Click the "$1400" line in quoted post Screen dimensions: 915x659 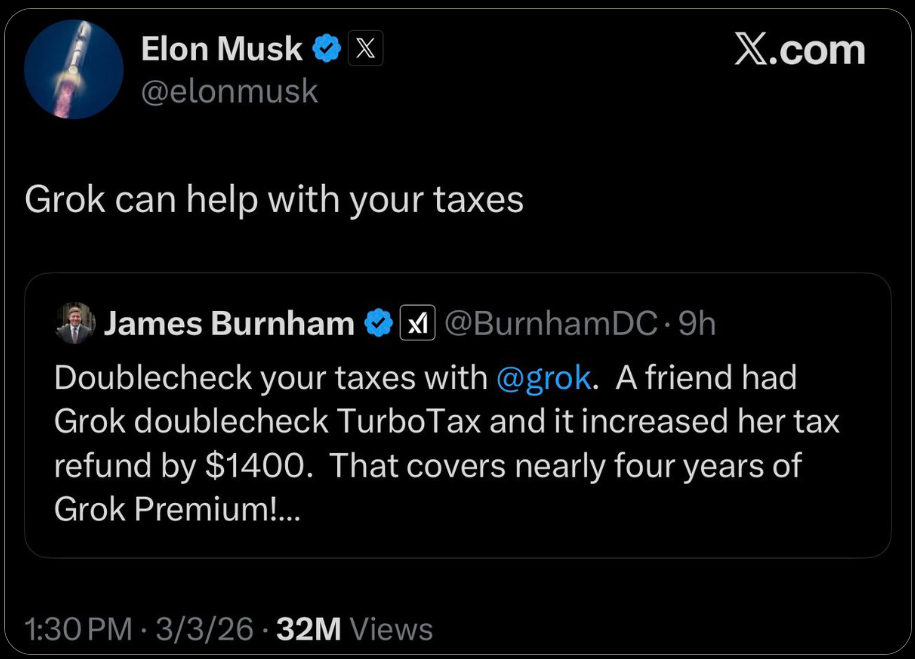coord(427,465)
